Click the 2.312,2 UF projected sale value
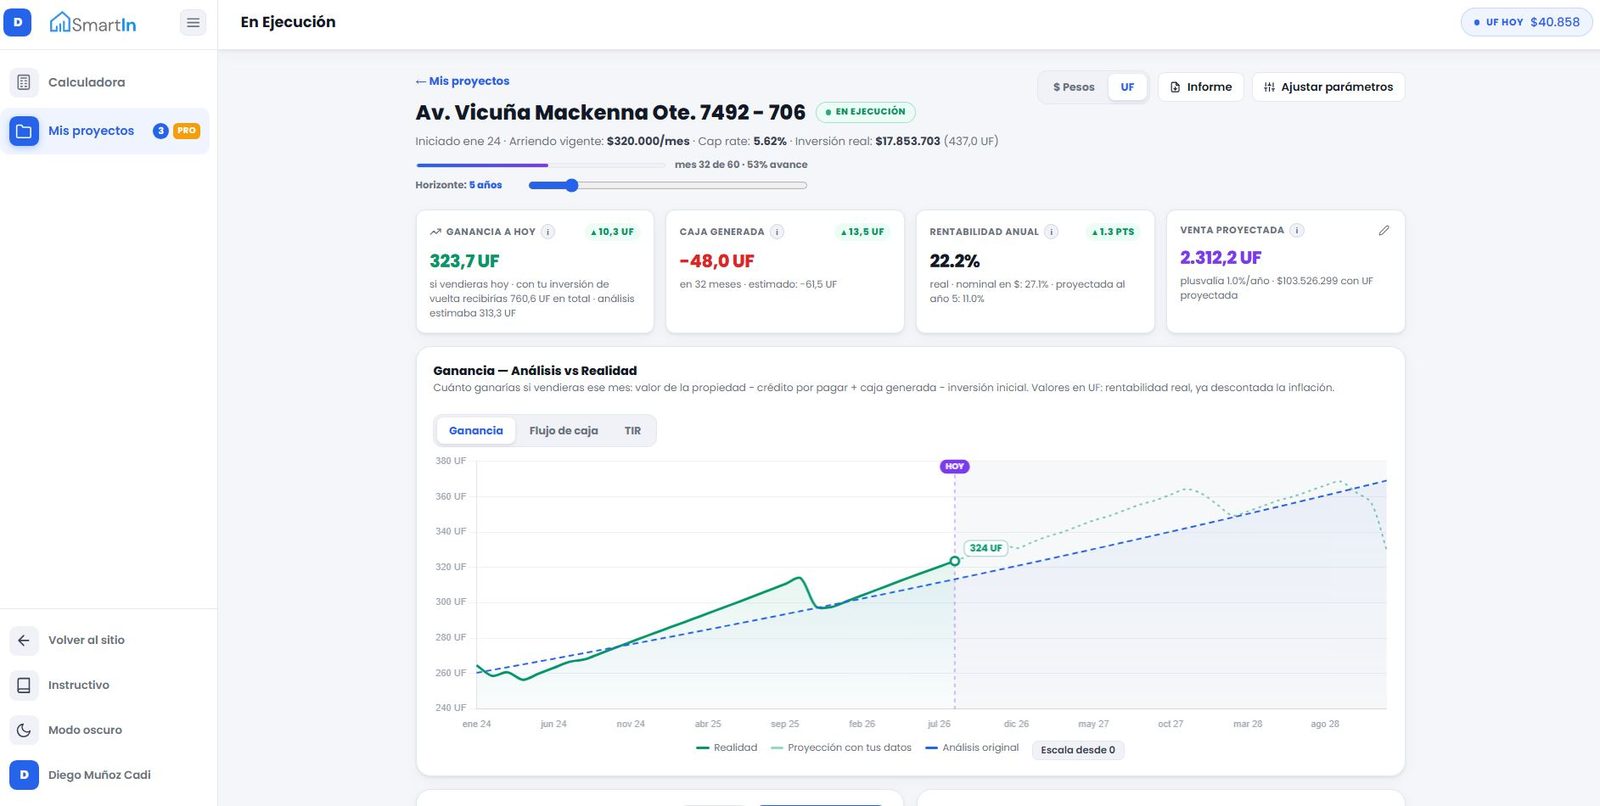The width and height of the screenshot is (1600, 806). pyautogui.click(x=1221, y=258)
